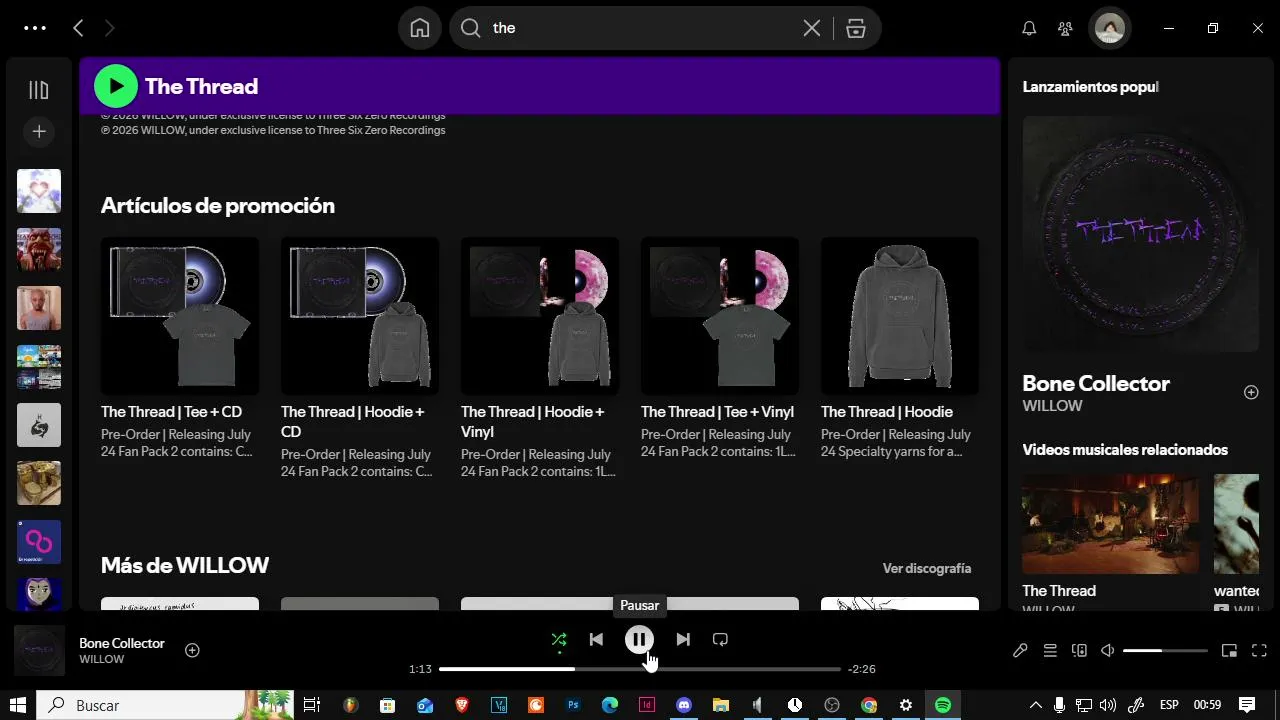Open Brave browser from taskbar
The width and height of the screenshot is (1280, 720).
461,705
